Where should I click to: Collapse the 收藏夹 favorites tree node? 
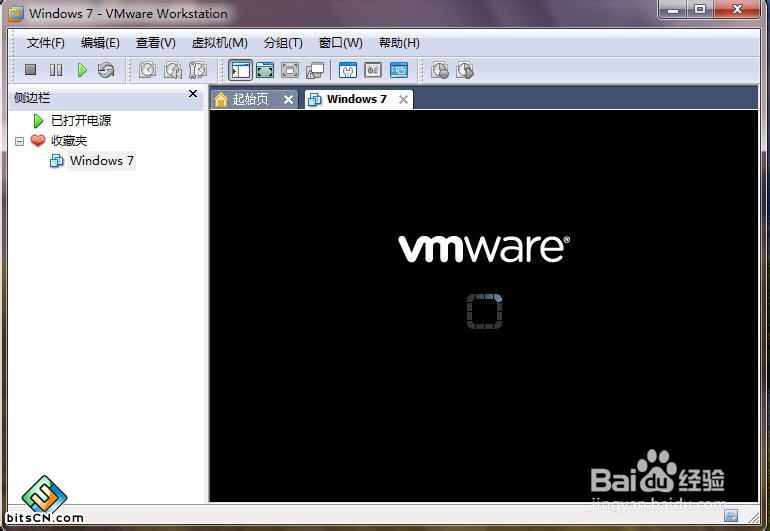pyautogui.click(x=19, y=141)
